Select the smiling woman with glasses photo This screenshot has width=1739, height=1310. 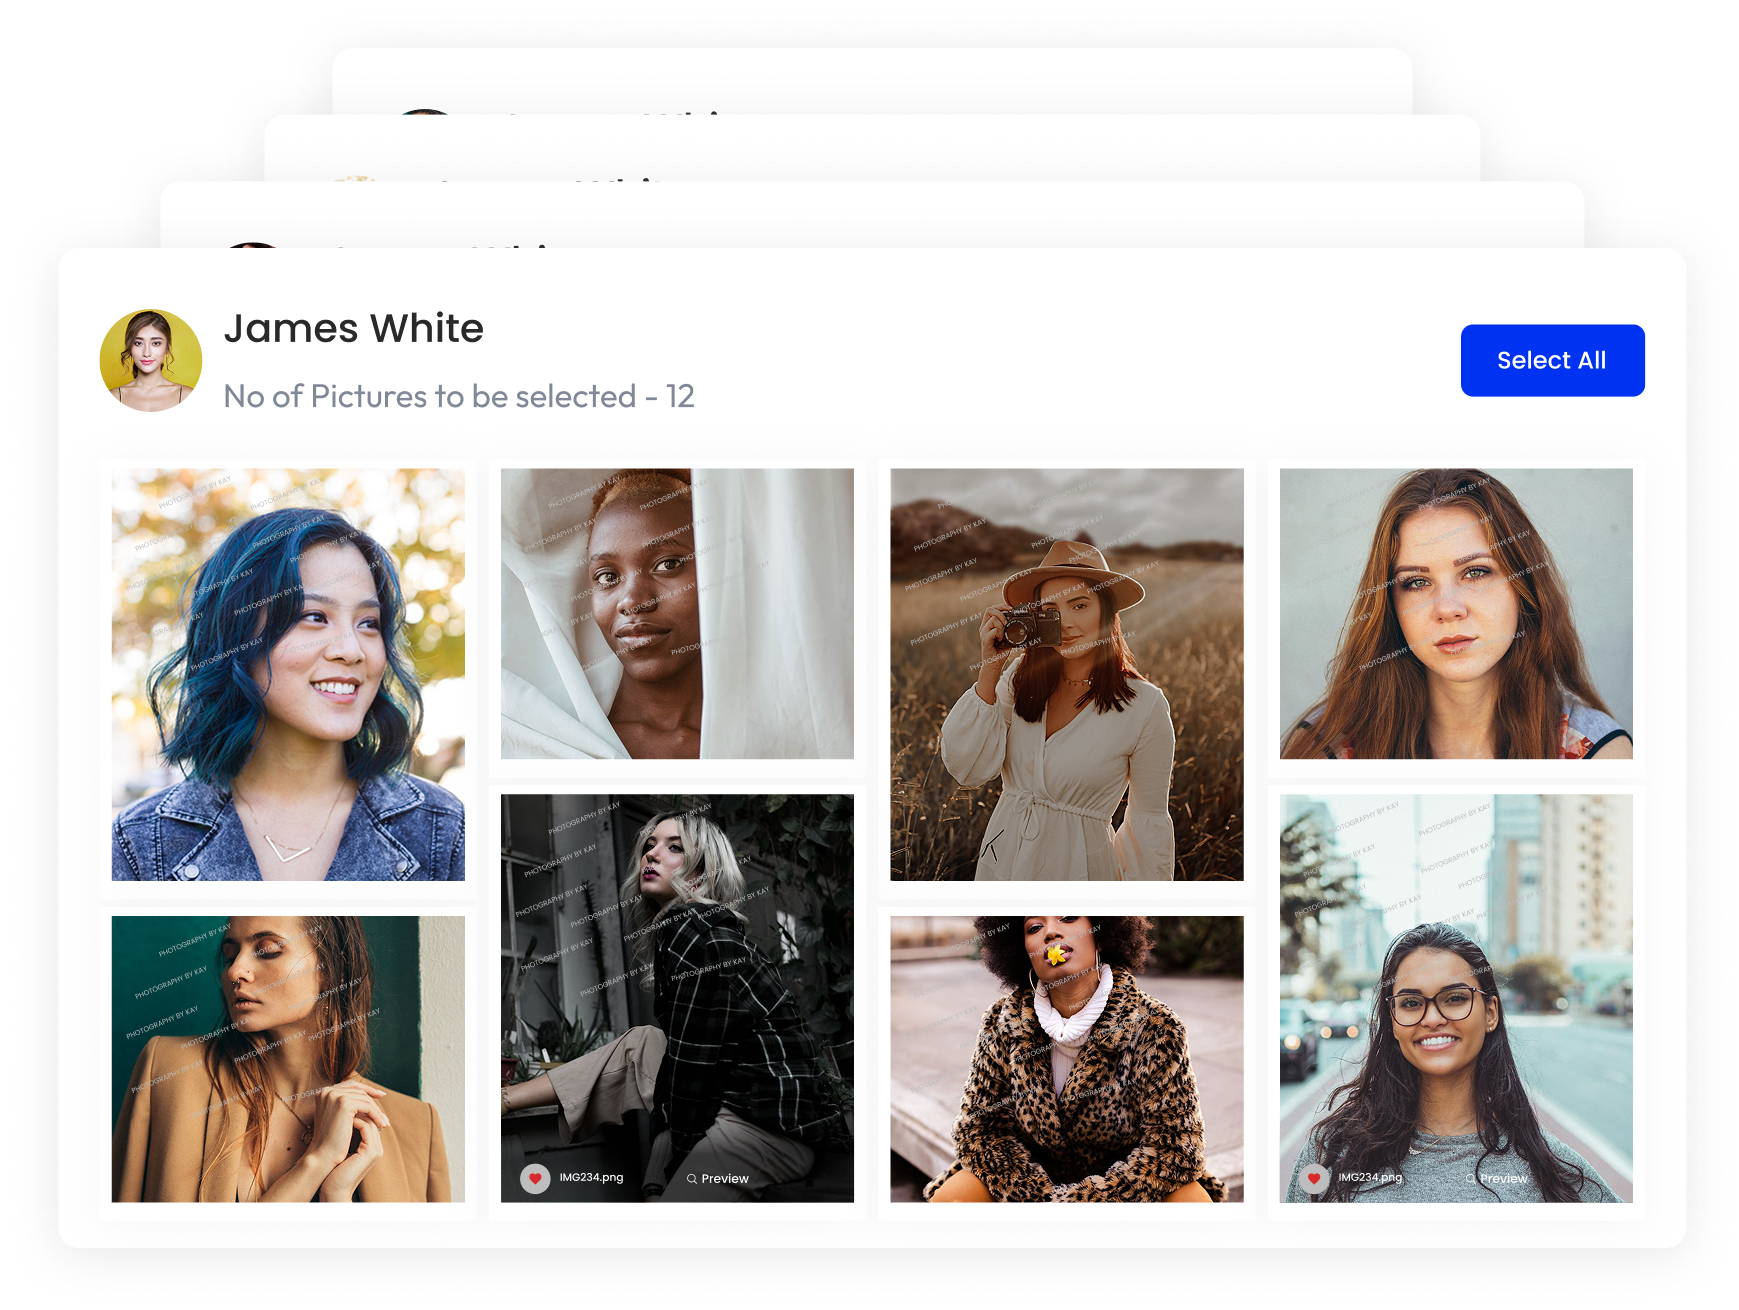(x=1456, y=980)
